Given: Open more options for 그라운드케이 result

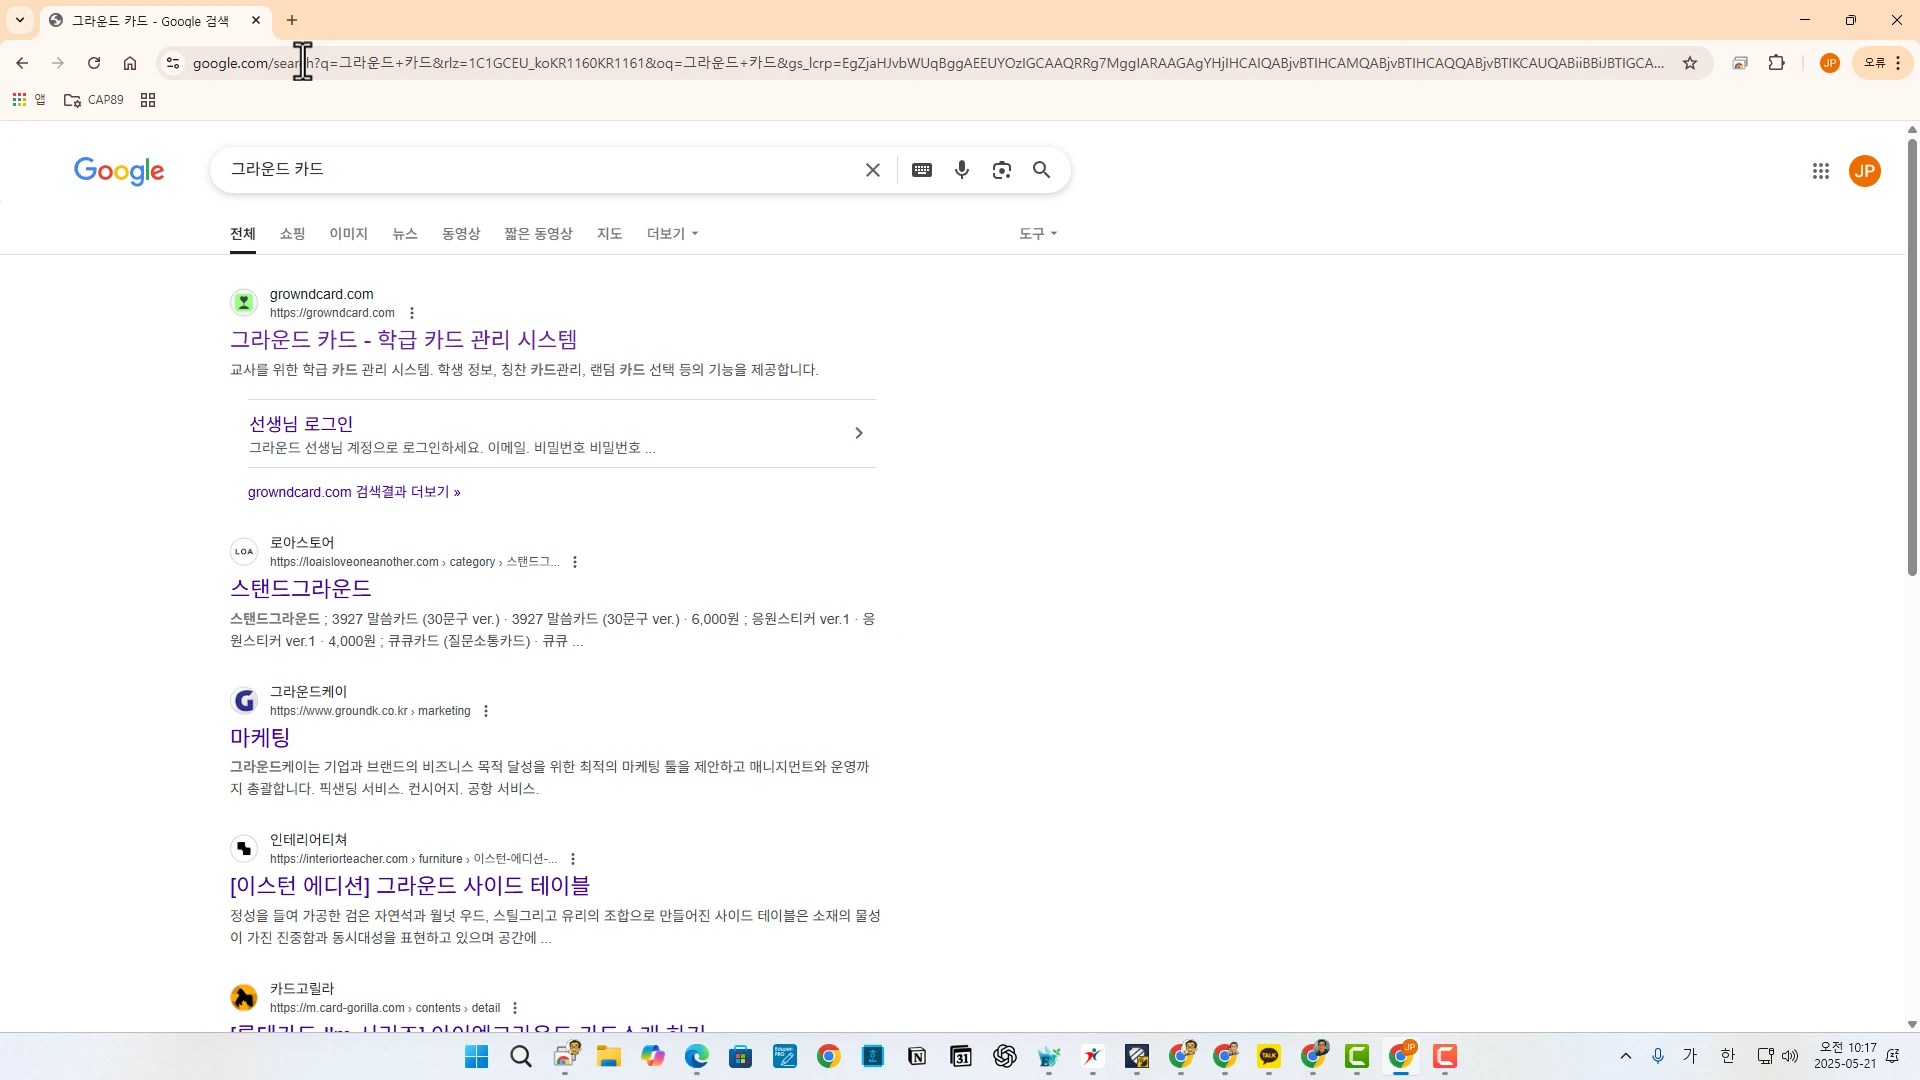Looking at the screenshot, I should click(x=486, y=711).
